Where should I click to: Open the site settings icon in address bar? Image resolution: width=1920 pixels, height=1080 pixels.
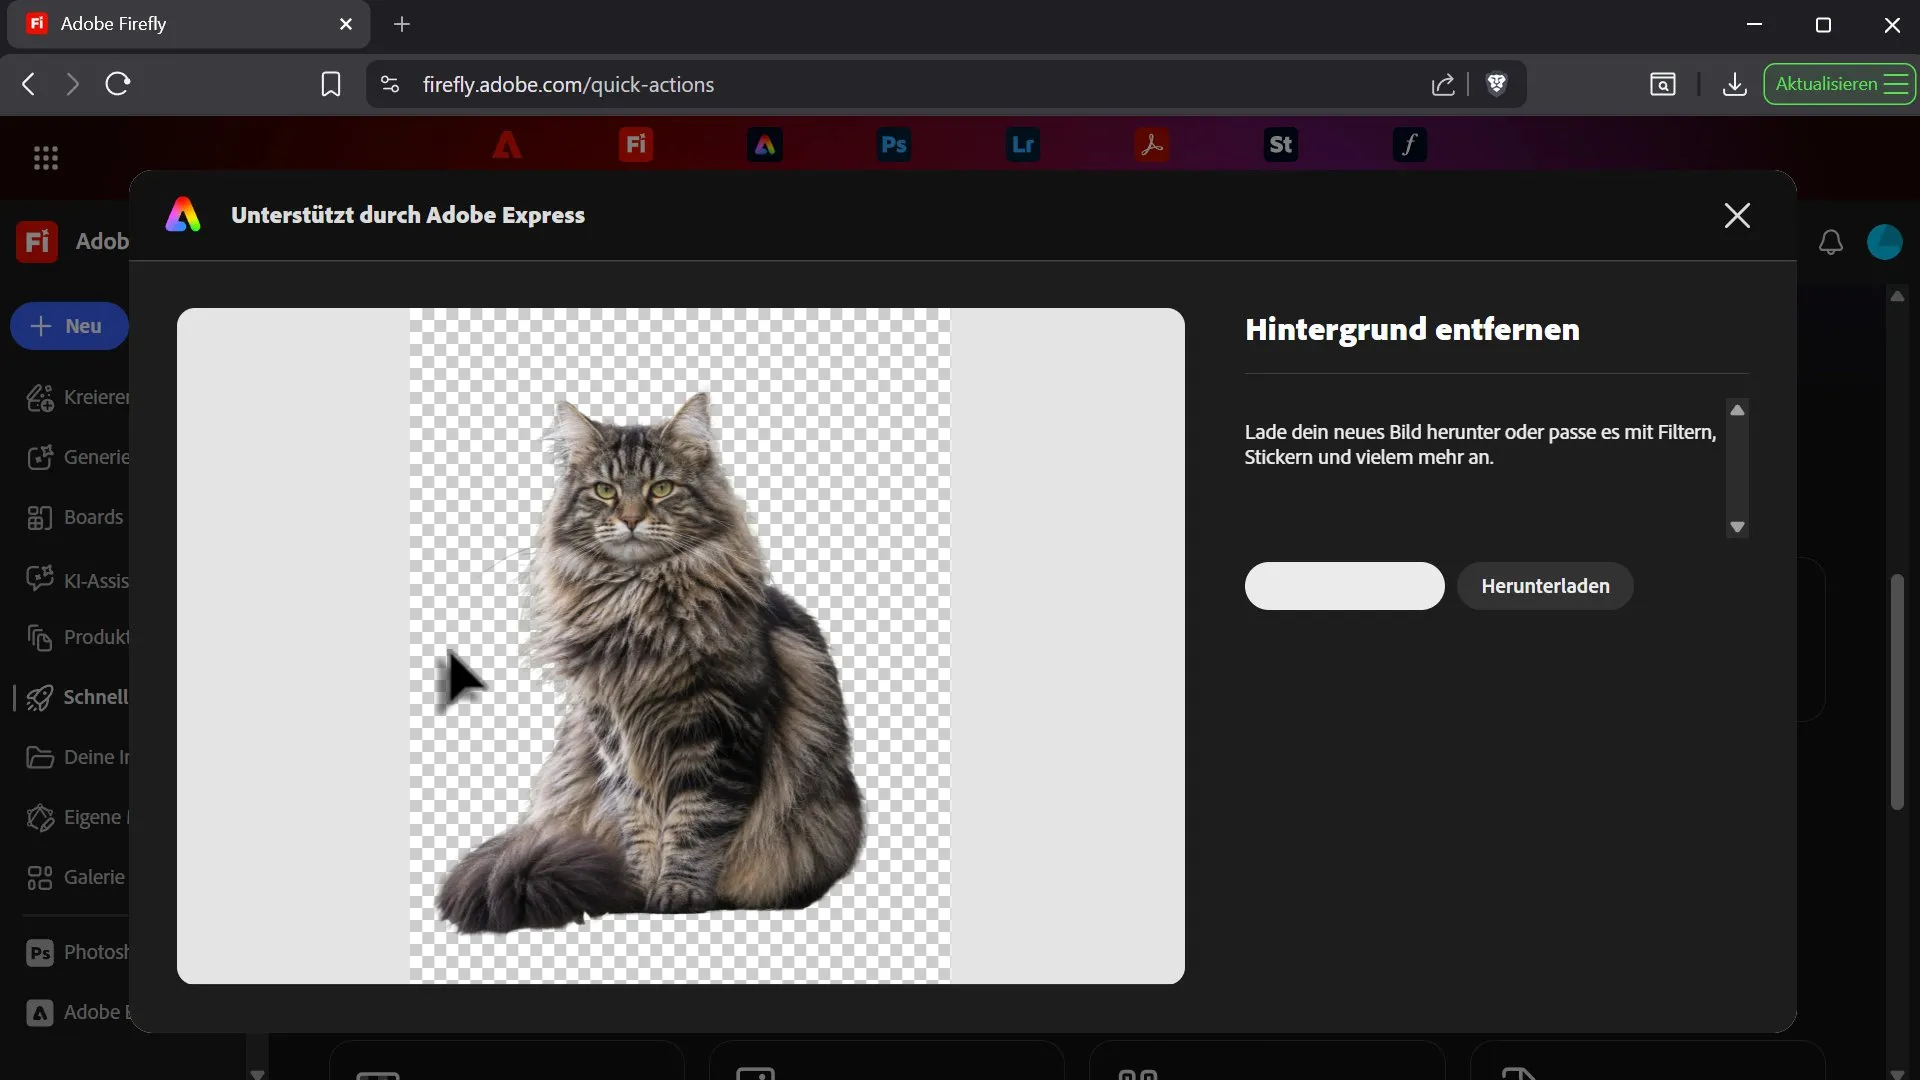click(390, 84)
